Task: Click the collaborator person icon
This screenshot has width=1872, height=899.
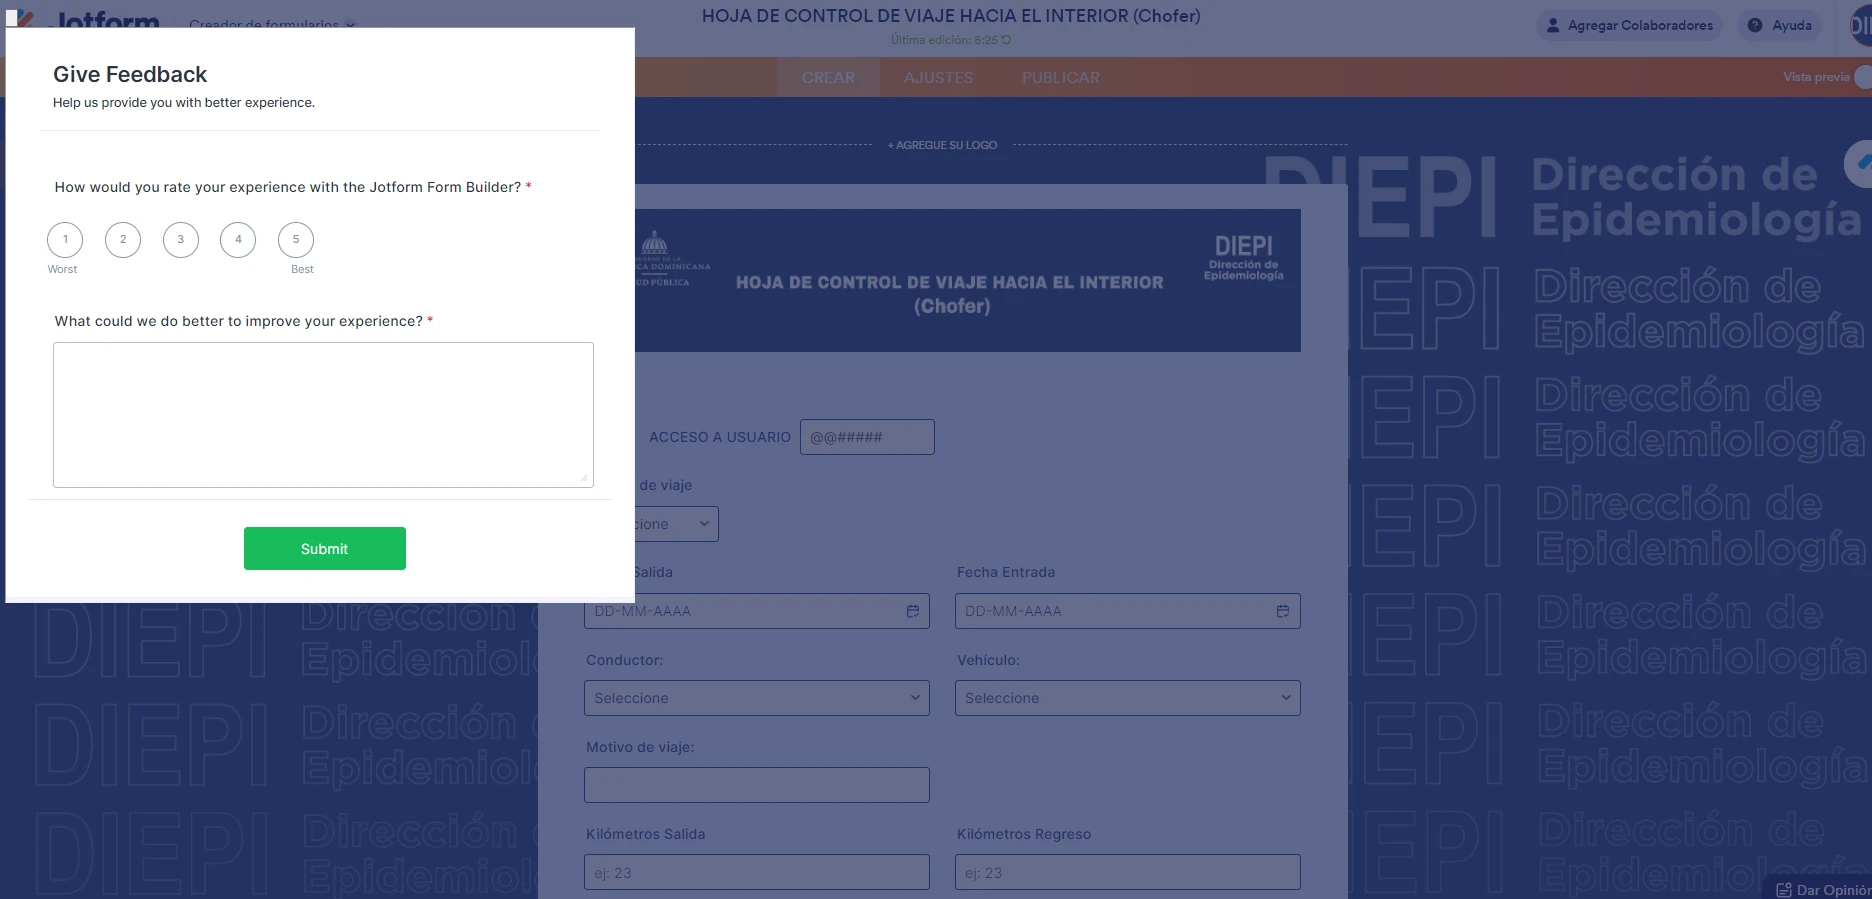Action: (1553, 25)
